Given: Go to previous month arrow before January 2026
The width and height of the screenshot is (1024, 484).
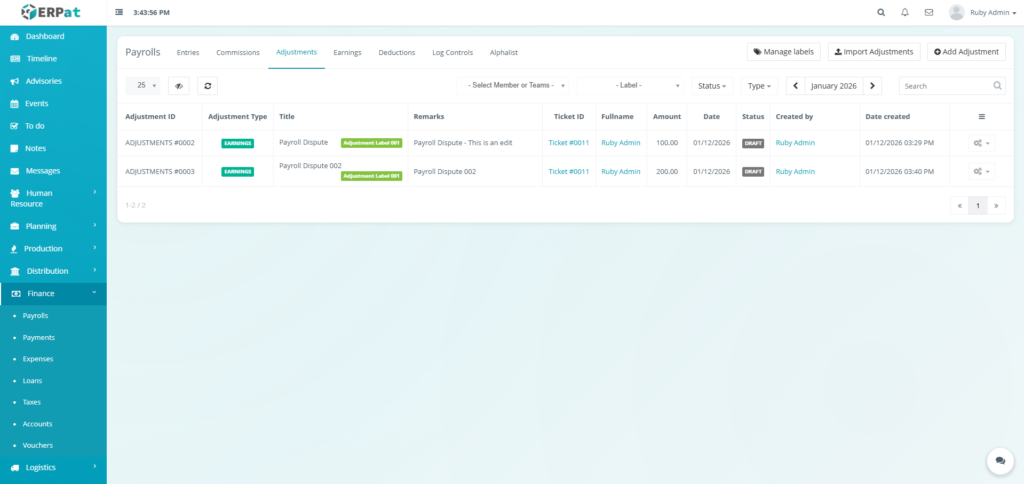Looking at the screenshot, I should tap(796, 86).
